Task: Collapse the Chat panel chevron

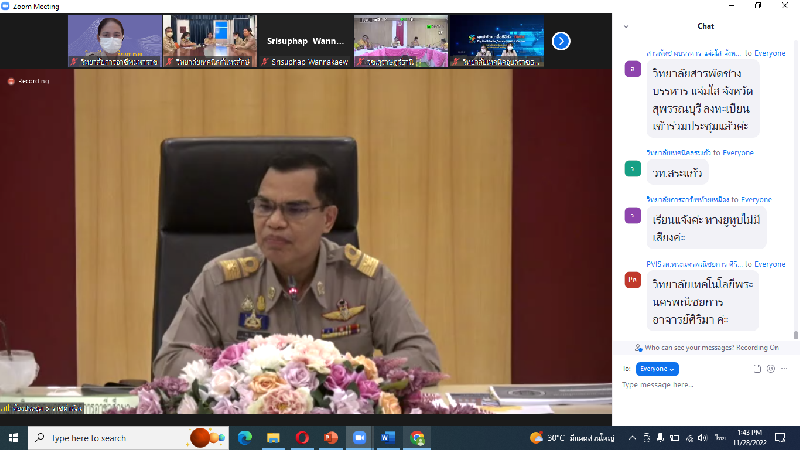Action: click(x=625, y=26)
